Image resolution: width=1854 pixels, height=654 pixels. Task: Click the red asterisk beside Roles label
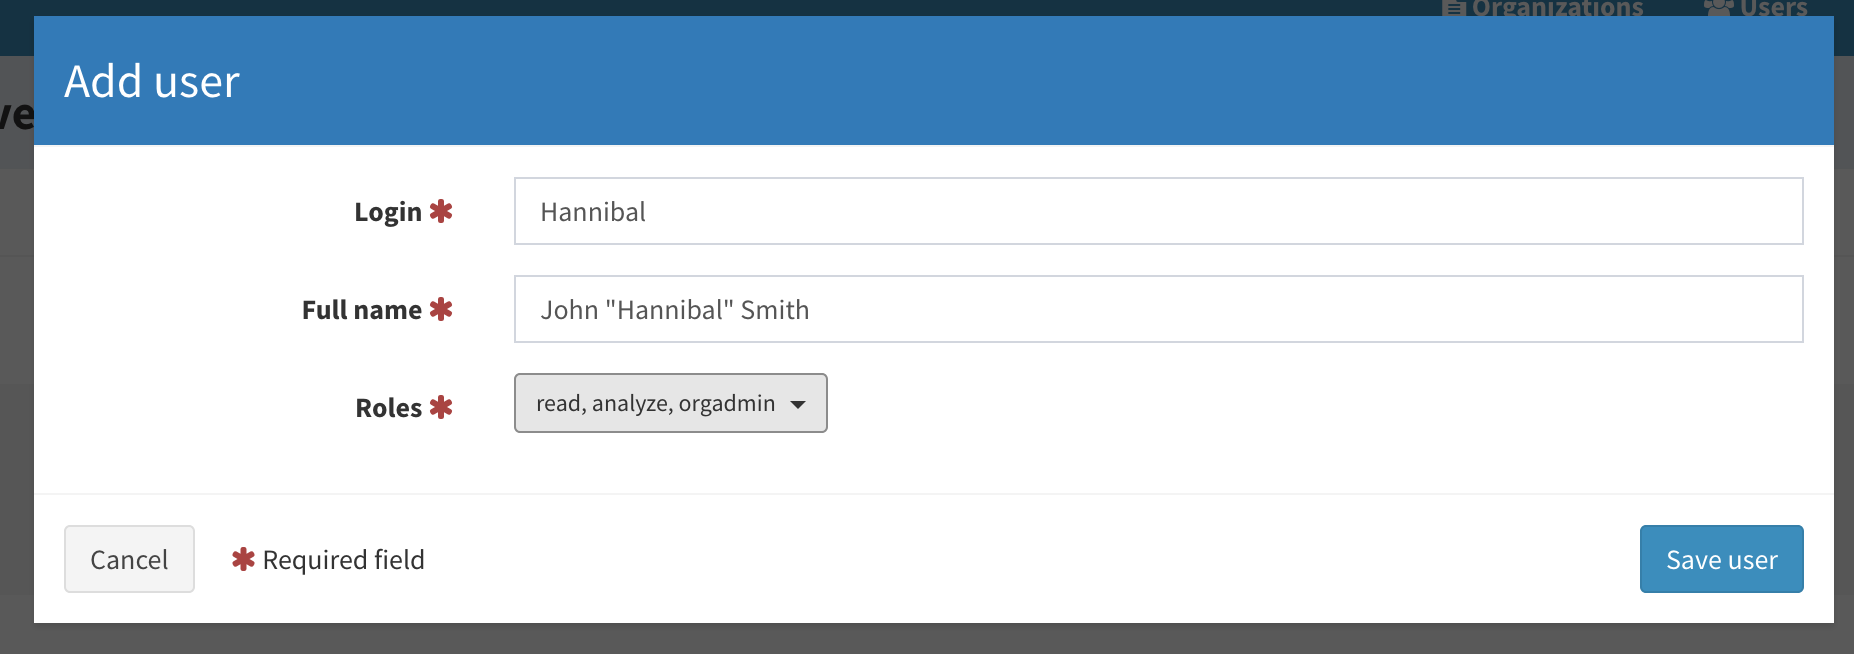coord(441,407)
